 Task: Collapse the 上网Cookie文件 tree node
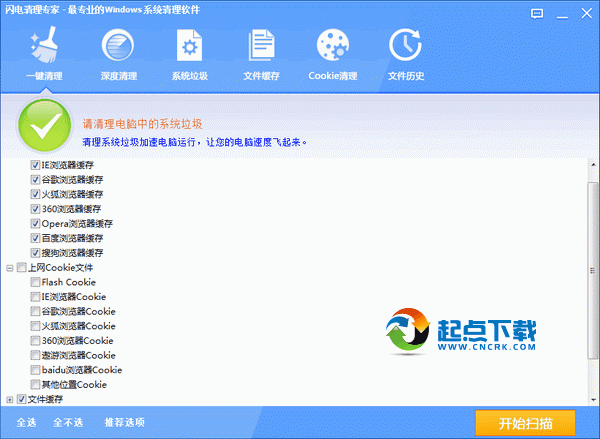coord(10,268)
